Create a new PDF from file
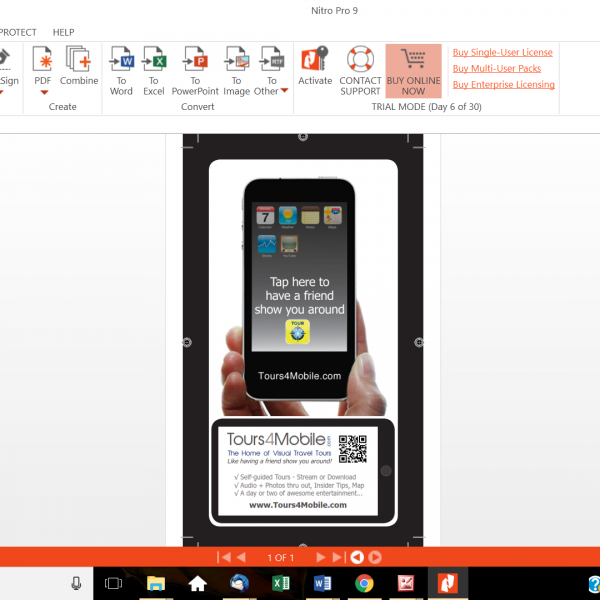Image resolution: width=600 pixels, height=600 pixels. point(42,65)
